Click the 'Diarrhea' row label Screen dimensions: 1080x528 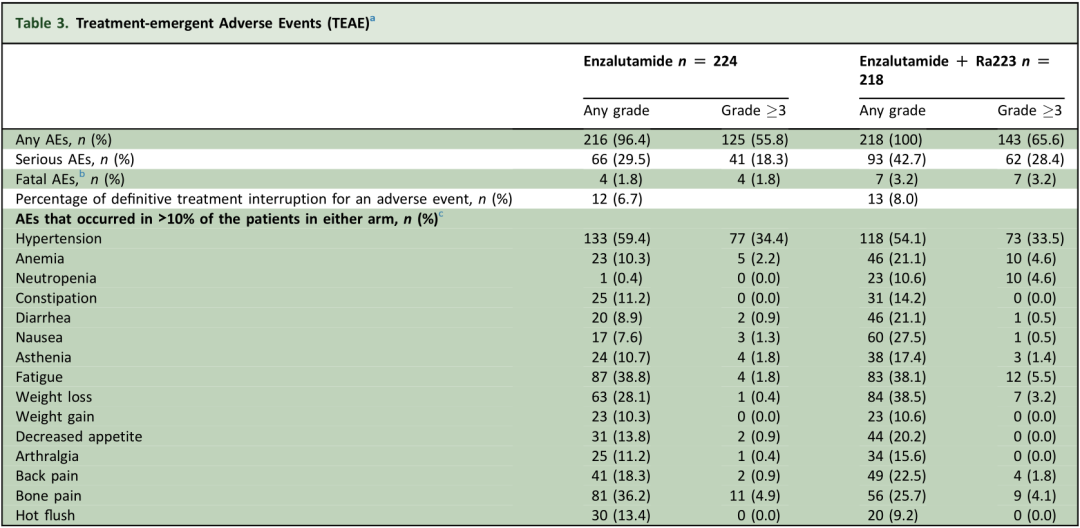pos(43,318)
